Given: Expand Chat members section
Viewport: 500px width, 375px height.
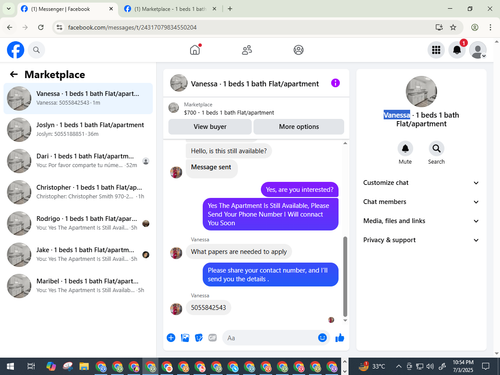Looking at the screenshot, I should (x=421, y=202).
